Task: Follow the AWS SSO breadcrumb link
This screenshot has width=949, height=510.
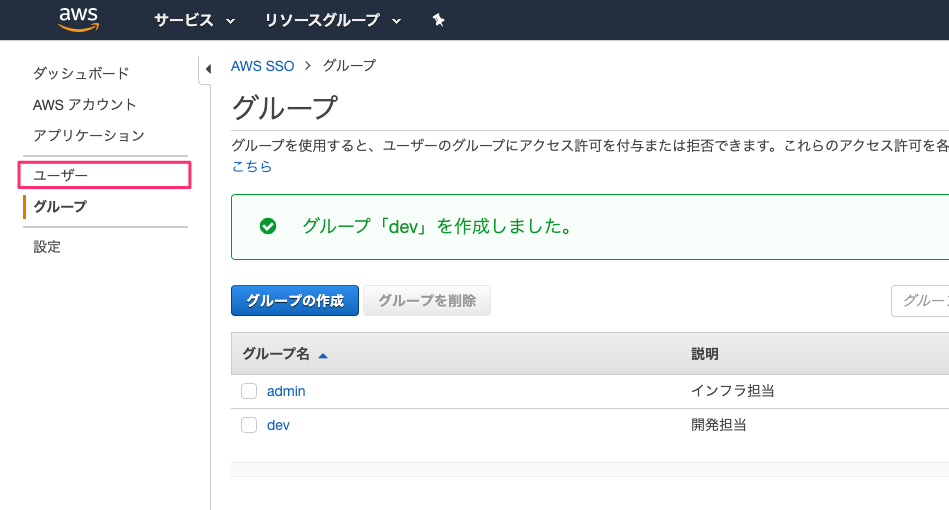Action: [262, 66]
